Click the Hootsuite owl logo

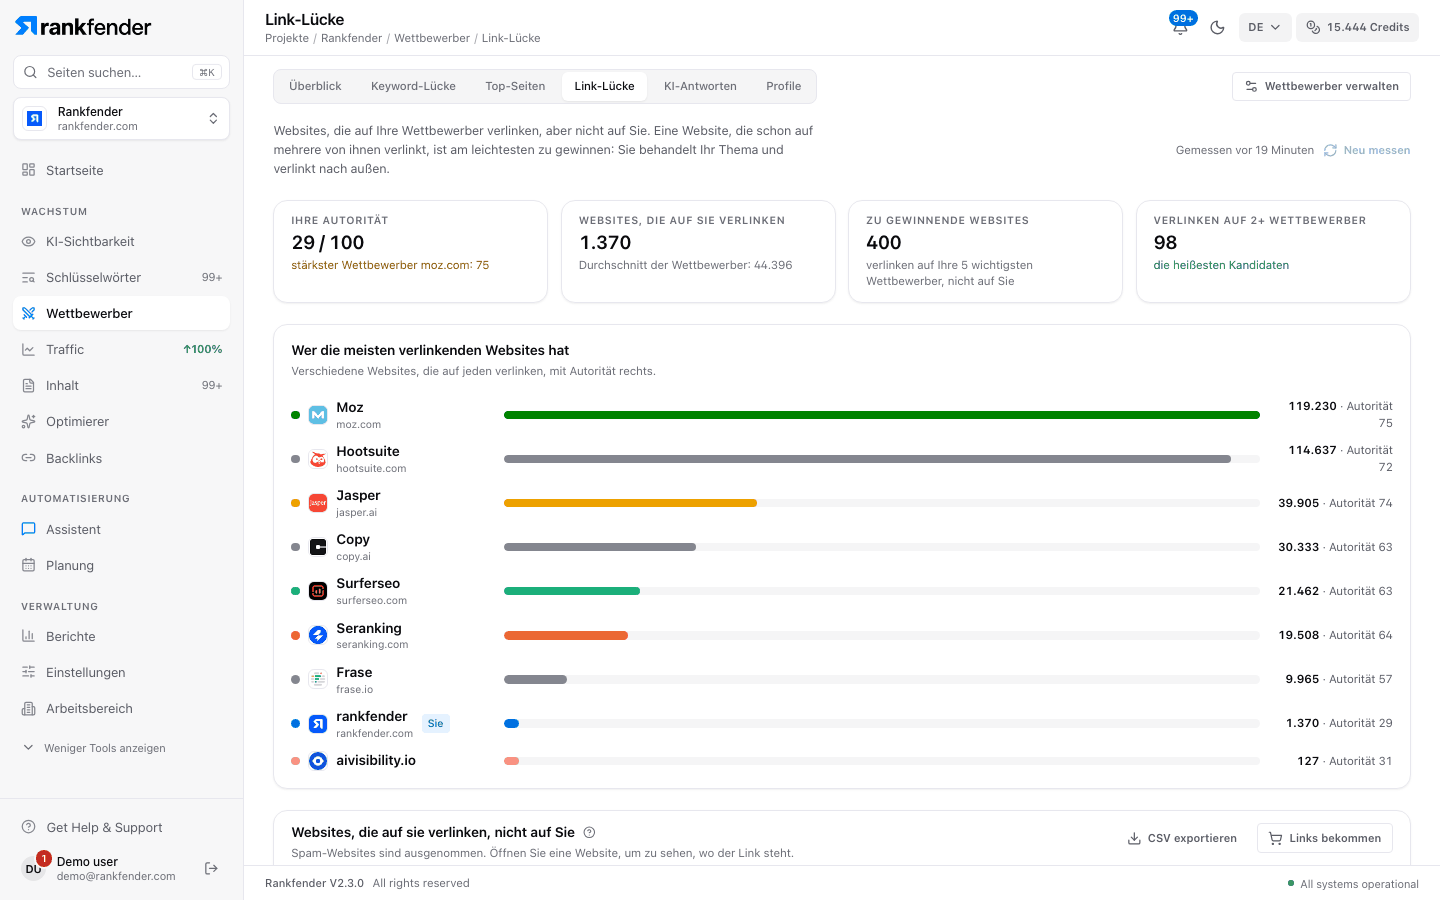click(318, 459)
